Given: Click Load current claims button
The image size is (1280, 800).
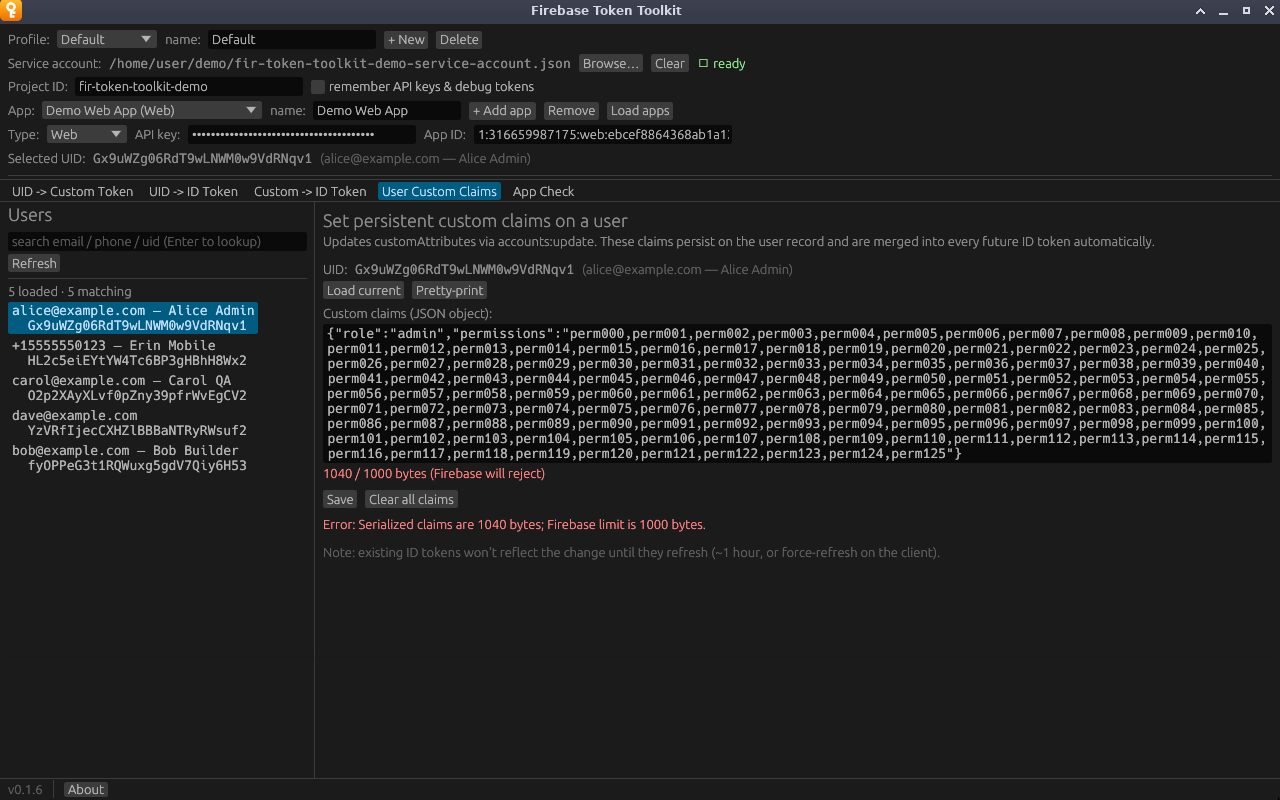Looking at the screenshot, I should pyautogui.click(x=363, y=290).
